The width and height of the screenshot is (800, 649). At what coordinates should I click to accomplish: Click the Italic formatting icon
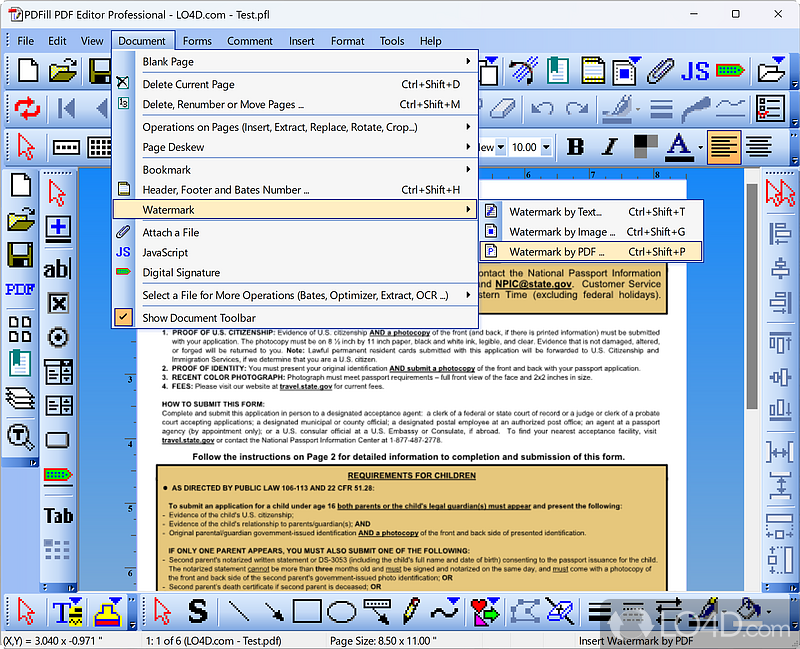point(609,147)
